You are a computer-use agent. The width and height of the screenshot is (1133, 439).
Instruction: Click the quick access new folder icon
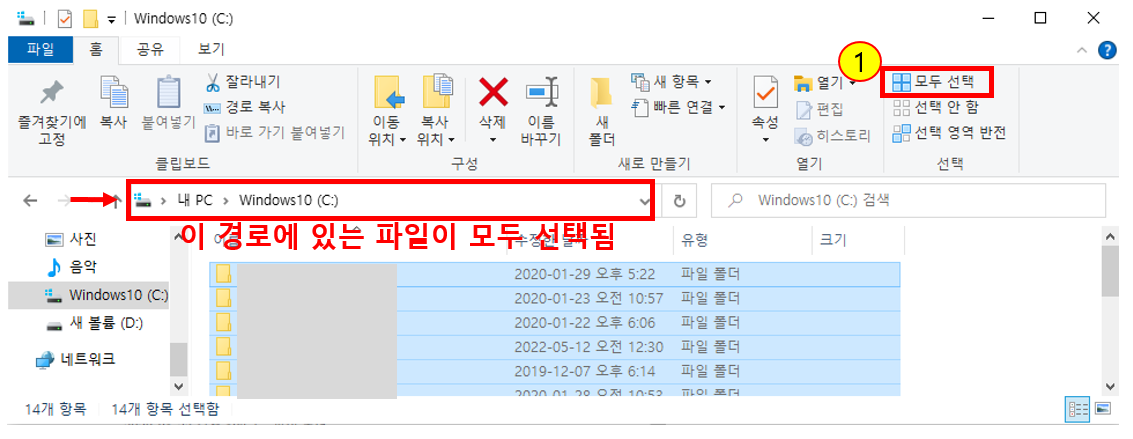[90, 18]
